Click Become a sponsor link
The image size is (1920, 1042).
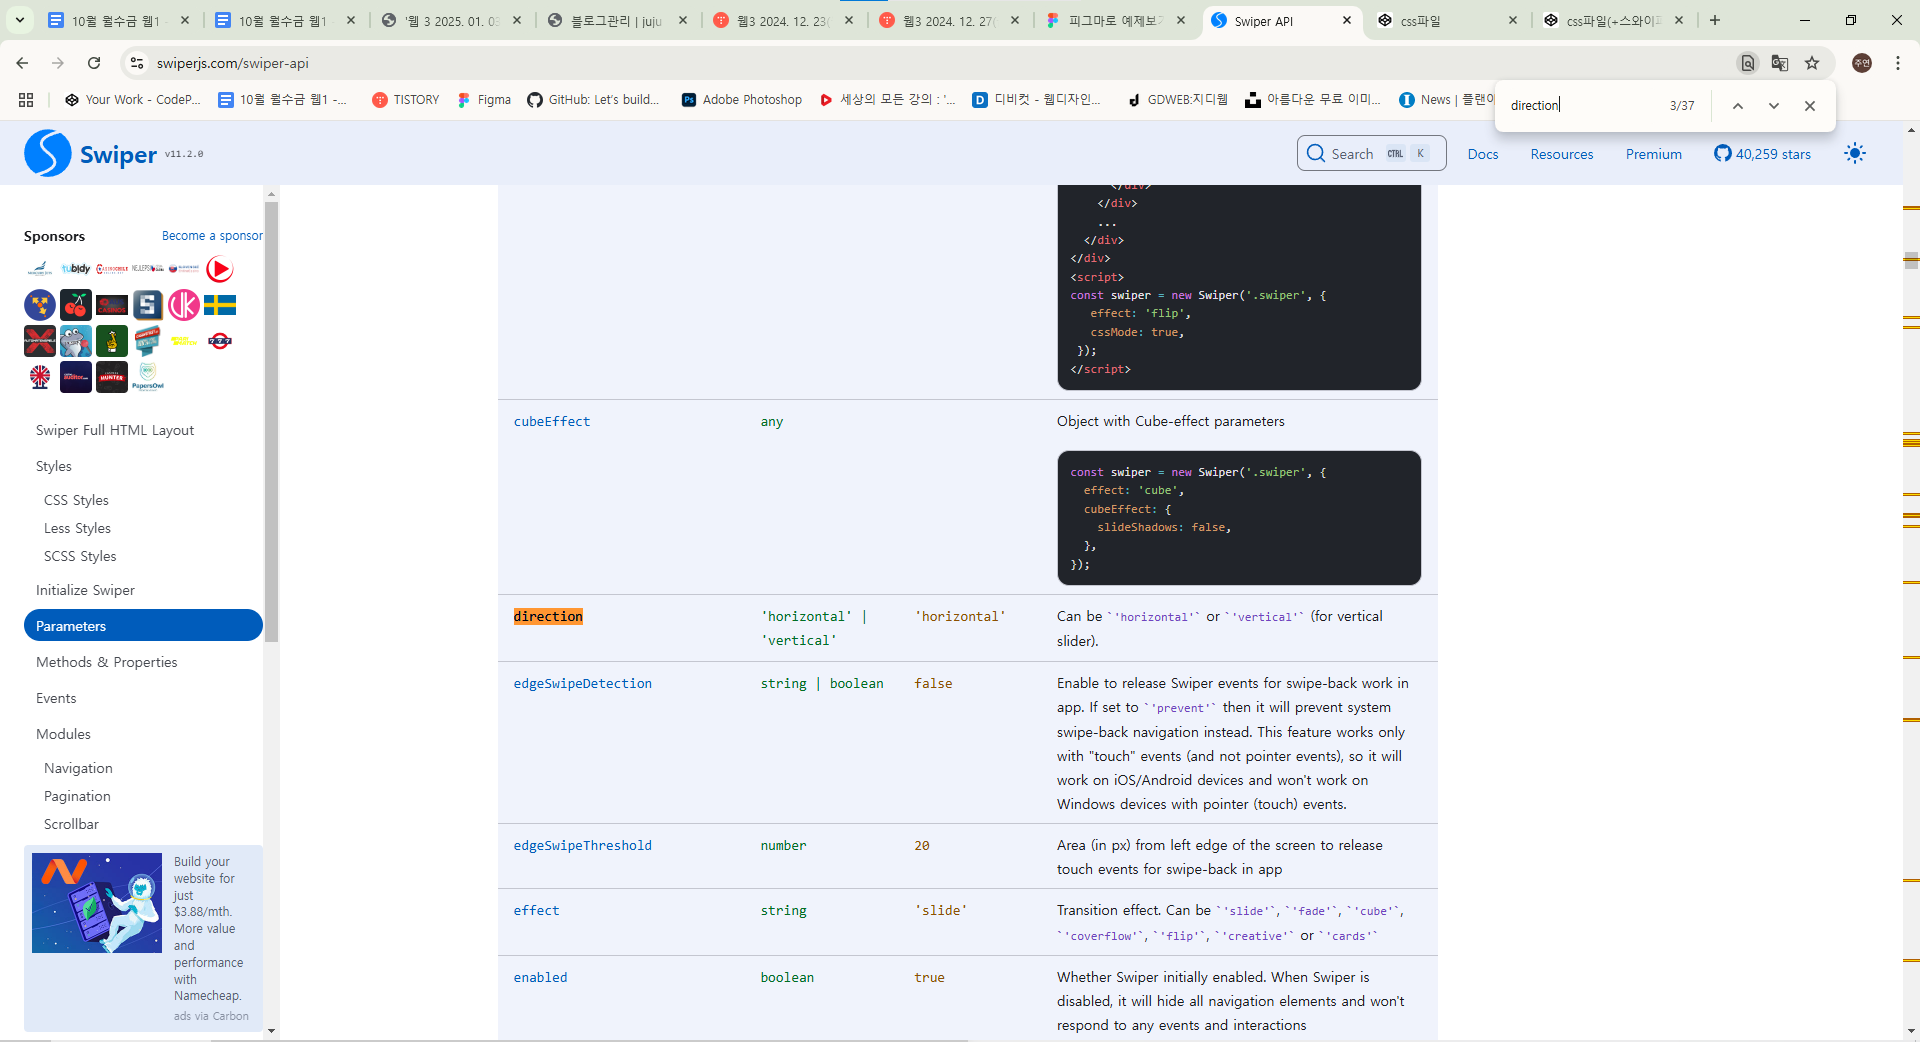tap(212, 236)
